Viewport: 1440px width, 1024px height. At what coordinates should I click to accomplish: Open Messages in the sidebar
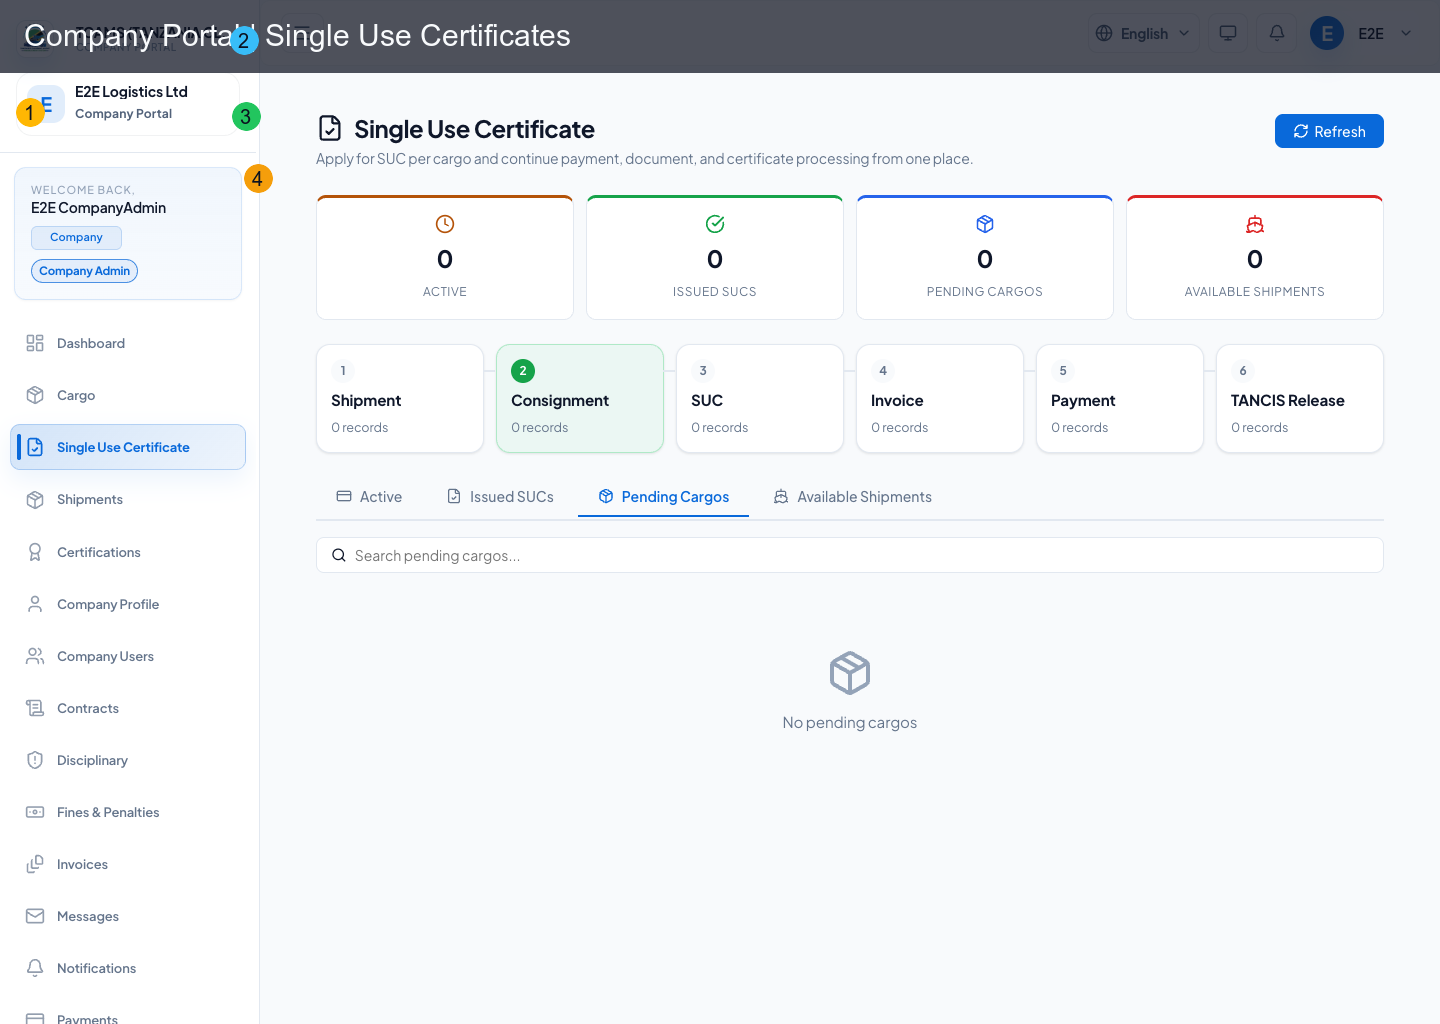coord(128,916)
